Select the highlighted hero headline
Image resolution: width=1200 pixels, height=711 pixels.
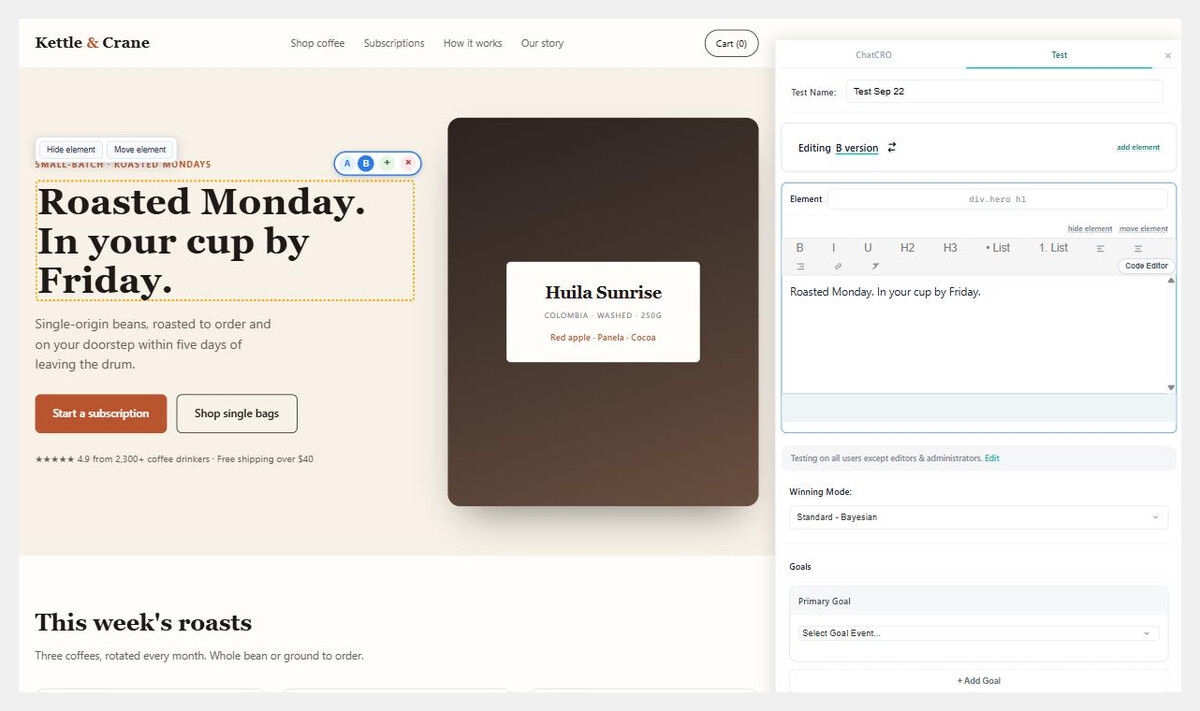click(x=225, y=240)
